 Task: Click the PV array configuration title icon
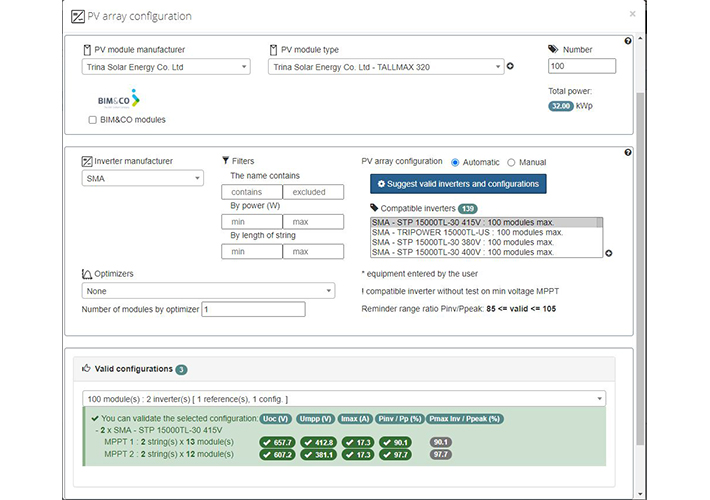(x=78, y=17)
